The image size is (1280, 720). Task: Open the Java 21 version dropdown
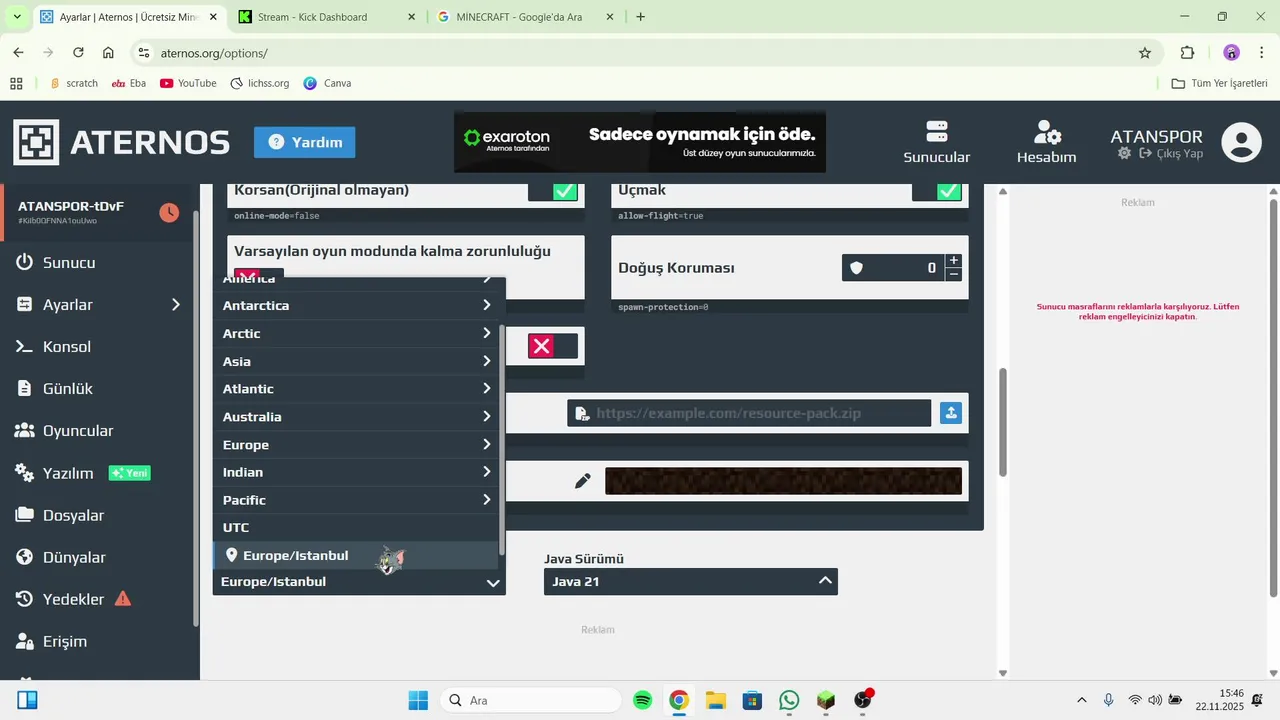pyautogui.click(x=691, y=581)
